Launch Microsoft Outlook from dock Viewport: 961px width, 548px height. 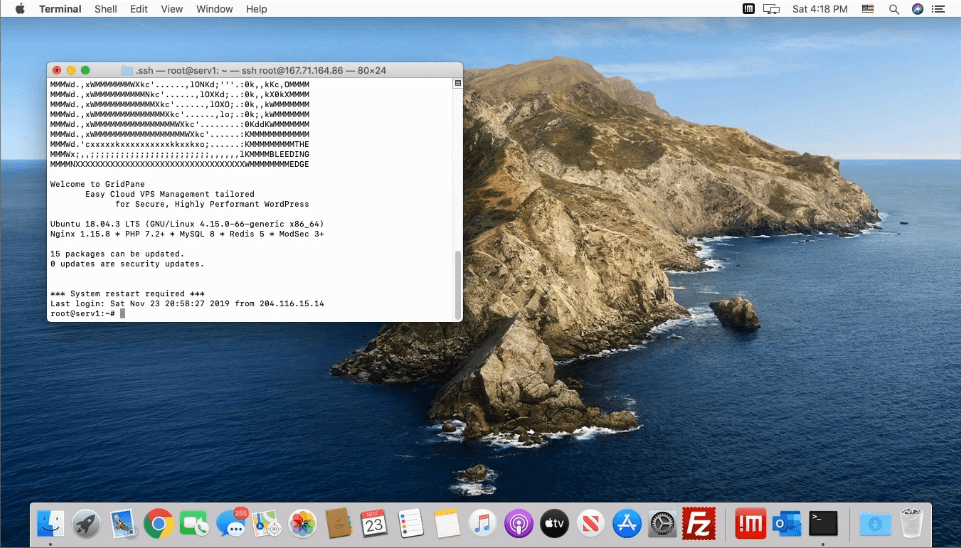[x=786, y=524]
